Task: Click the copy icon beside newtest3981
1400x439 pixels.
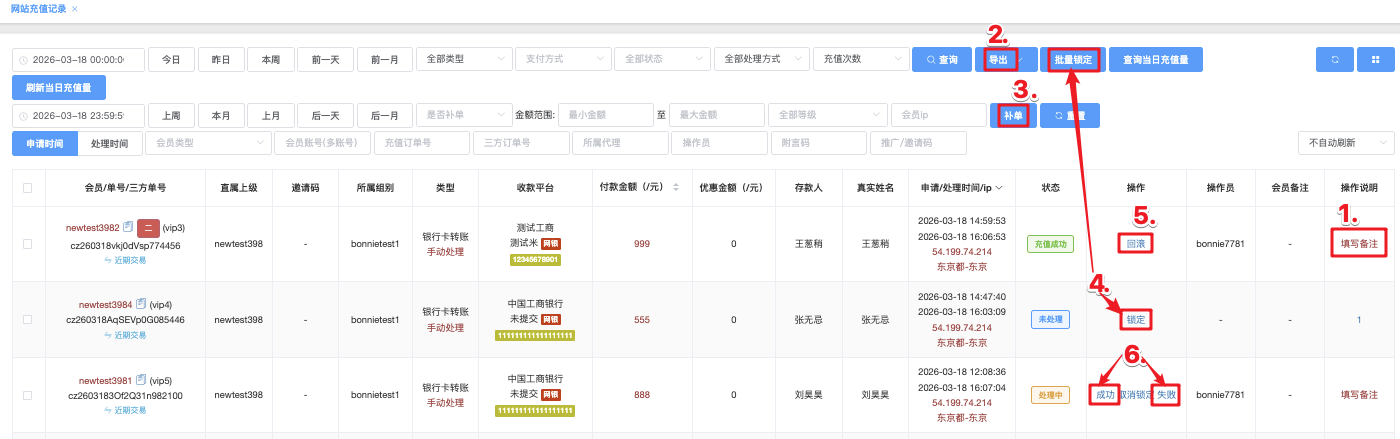Action: click(x=141, y=380)
